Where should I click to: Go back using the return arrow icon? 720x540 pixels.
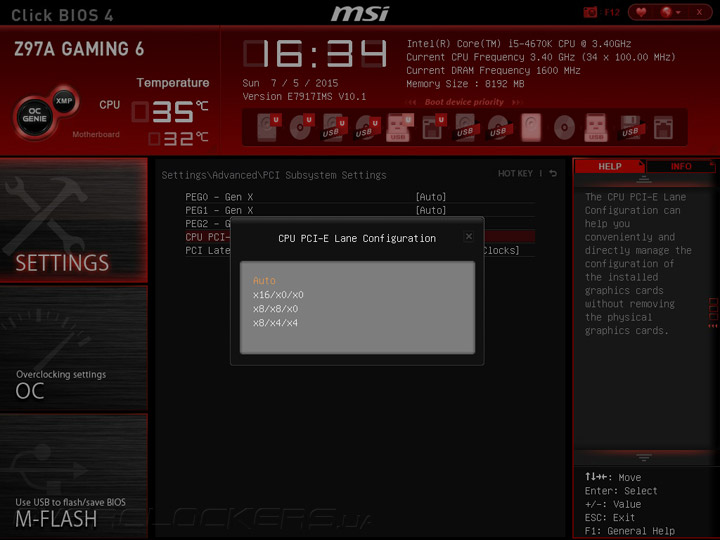click(x=553, y=174)
